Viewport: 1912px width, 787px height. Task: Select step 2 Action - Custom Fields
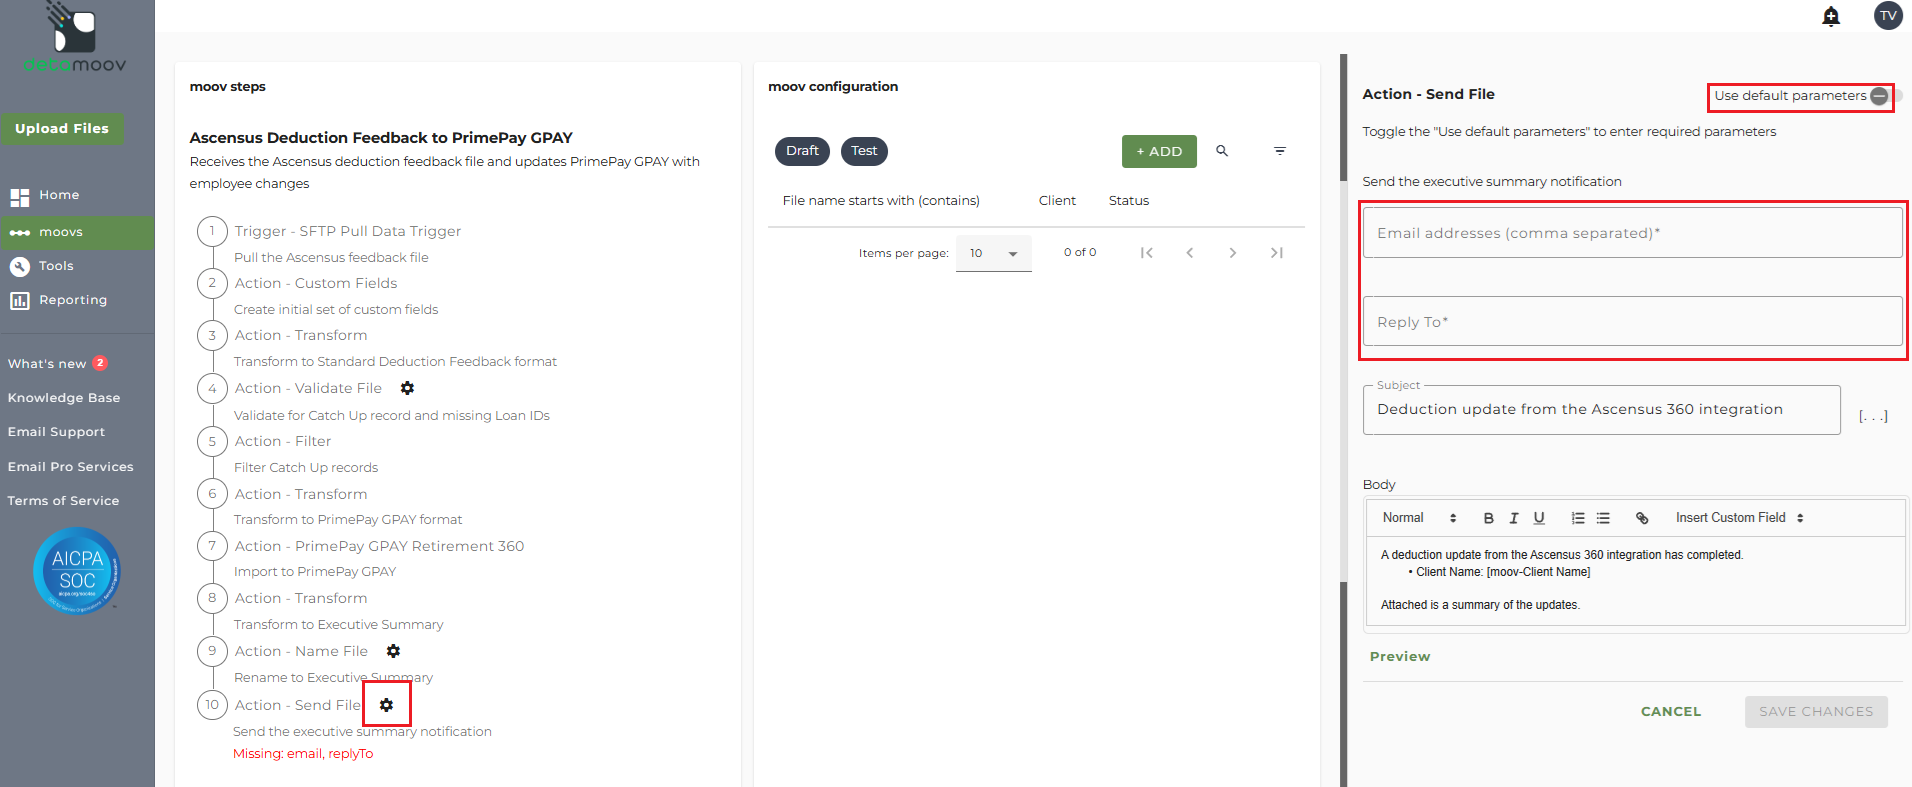coord(316,283)
